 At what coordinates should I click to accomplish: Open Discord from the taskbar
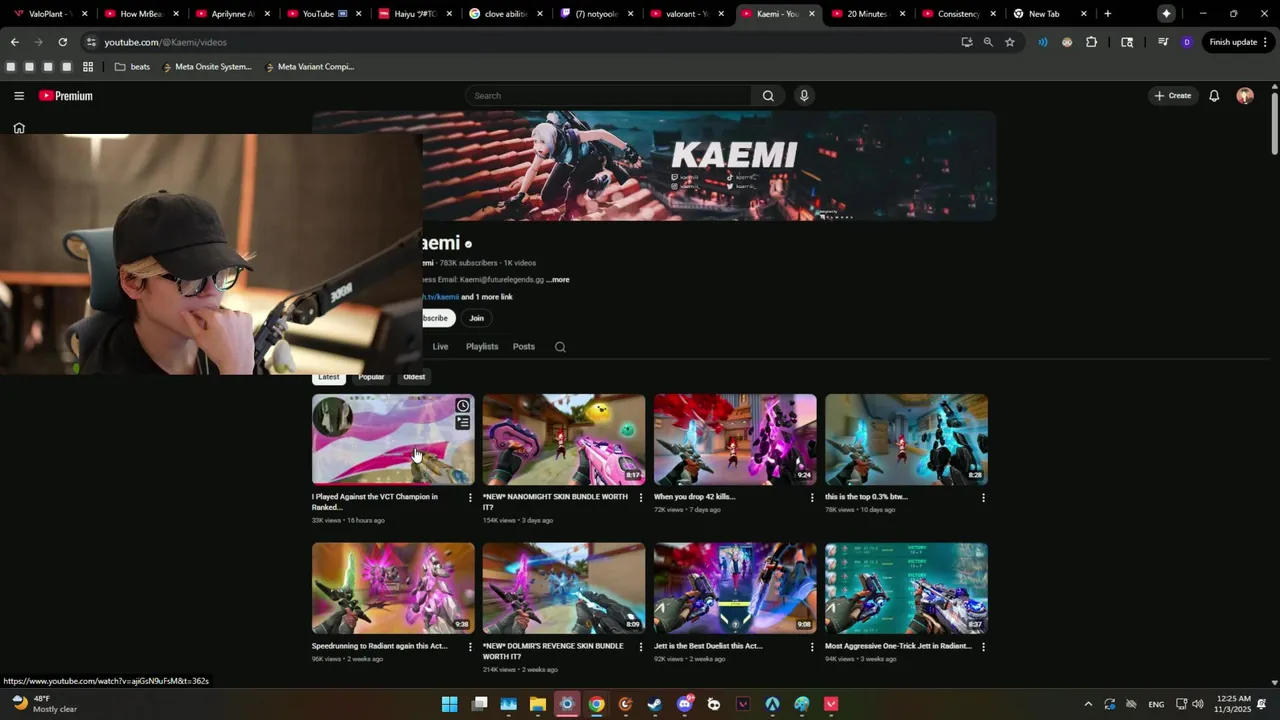pyautogui.click(x=684, y=704)
